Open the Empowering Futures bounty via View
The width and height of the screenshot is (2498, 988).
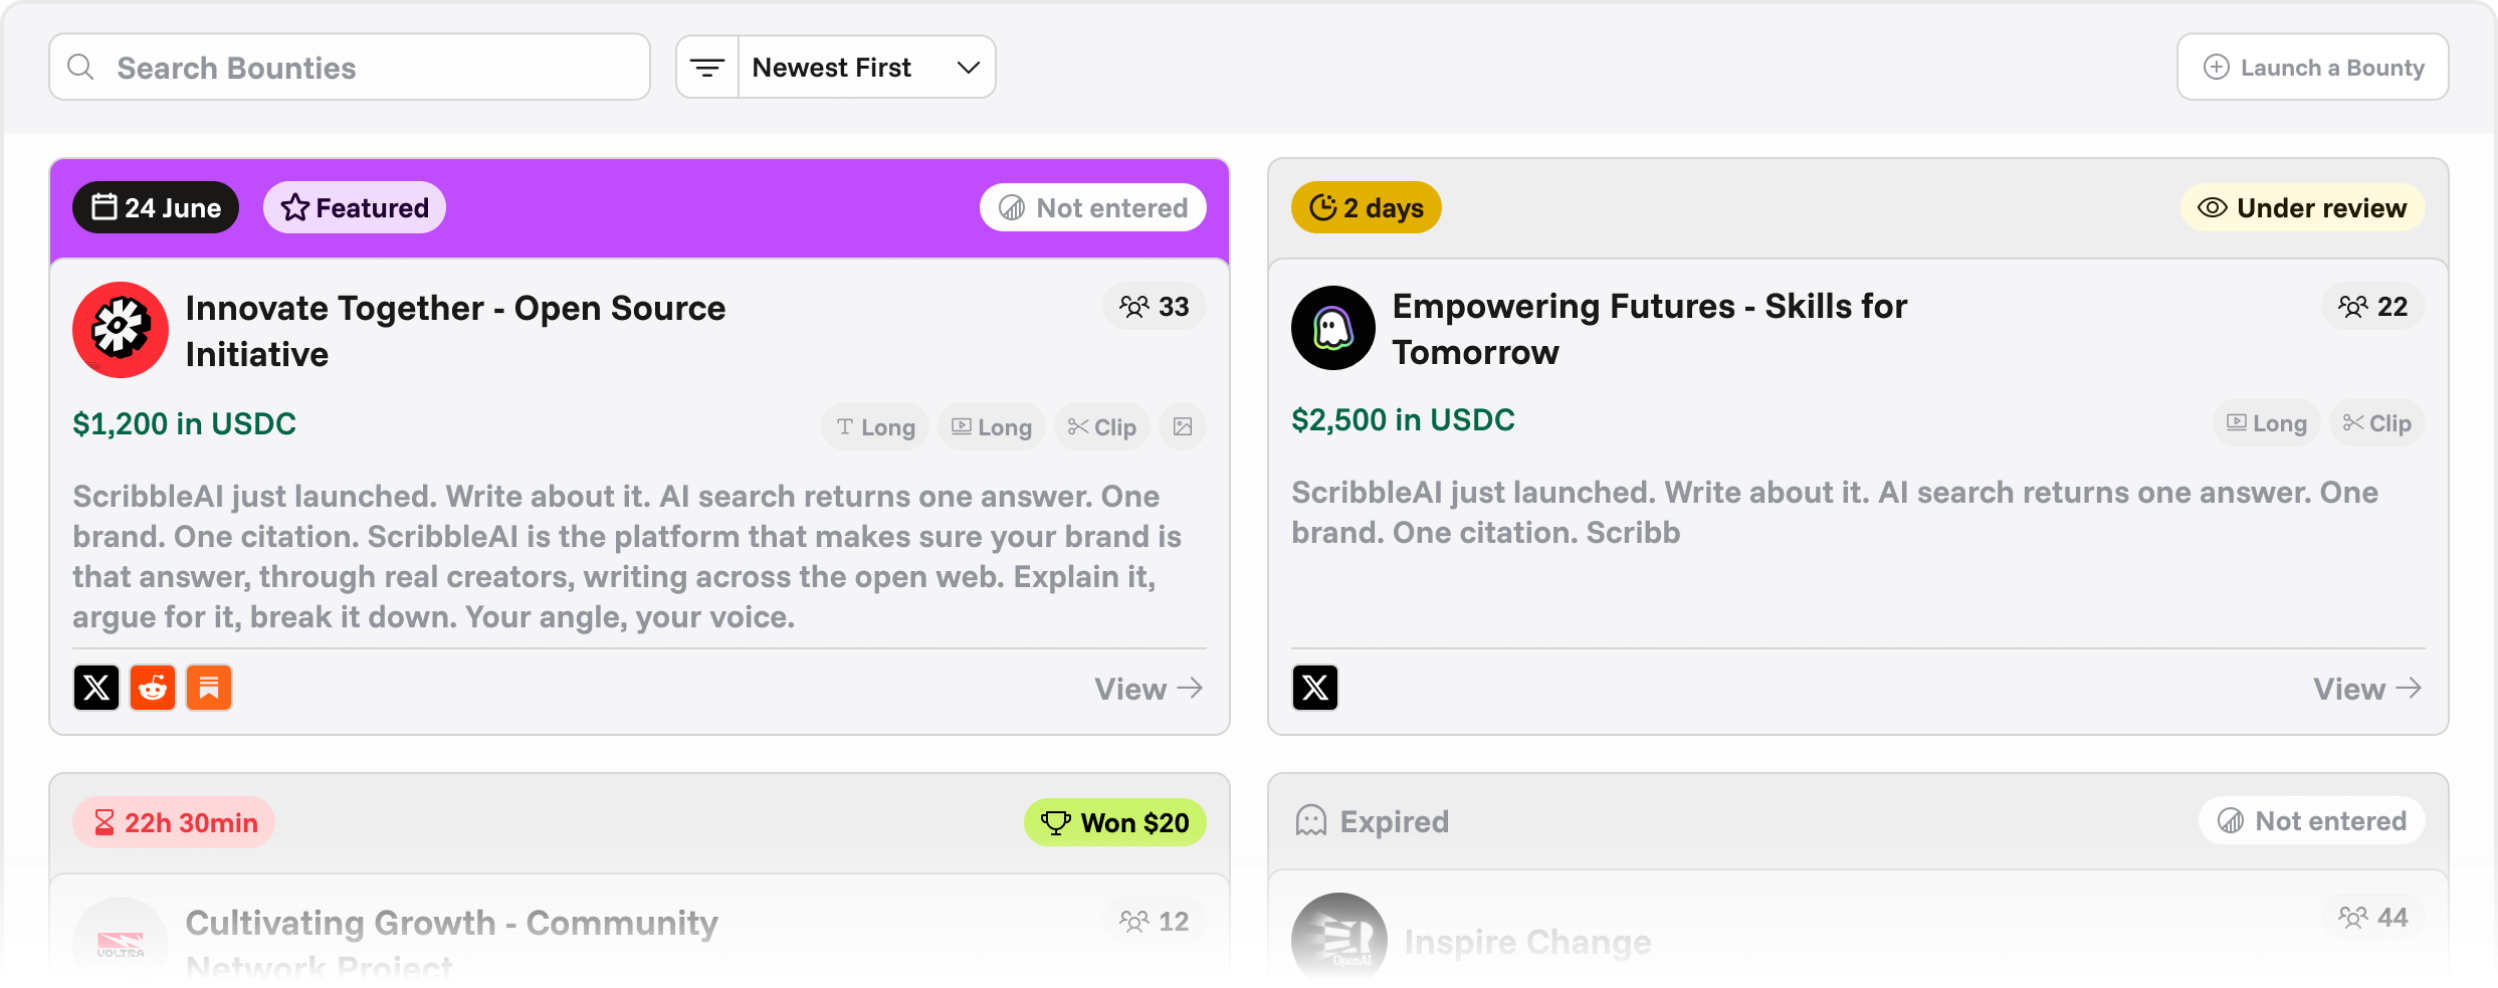tap(2367, 688)
